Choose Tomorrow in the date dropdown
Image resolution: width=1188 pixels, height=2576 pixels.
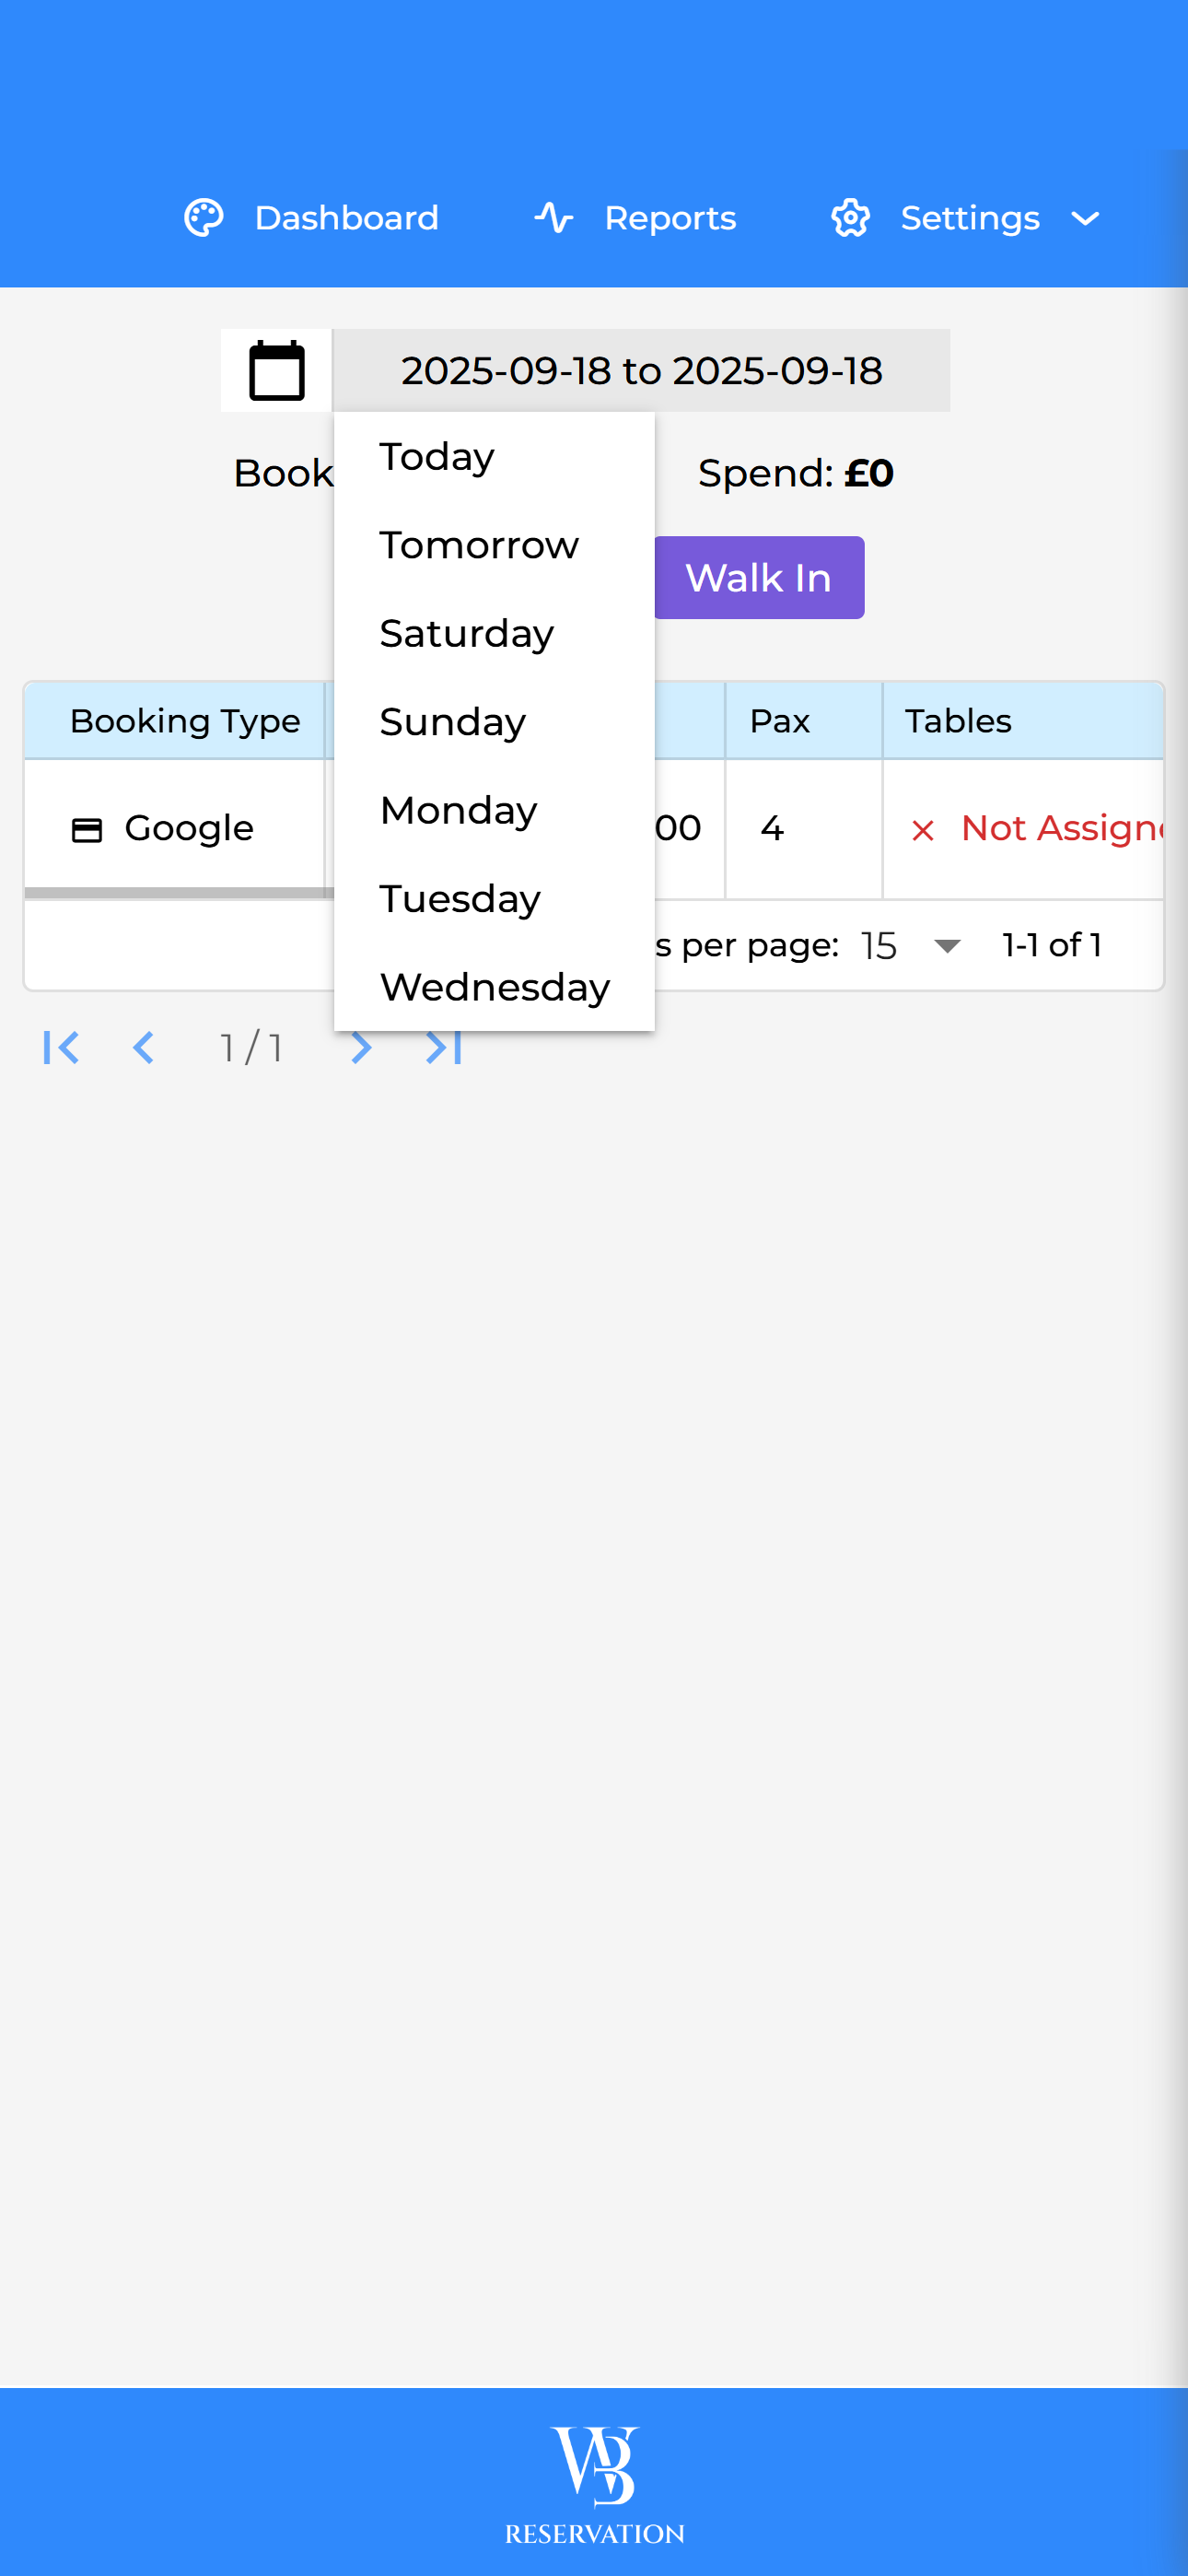479,545
